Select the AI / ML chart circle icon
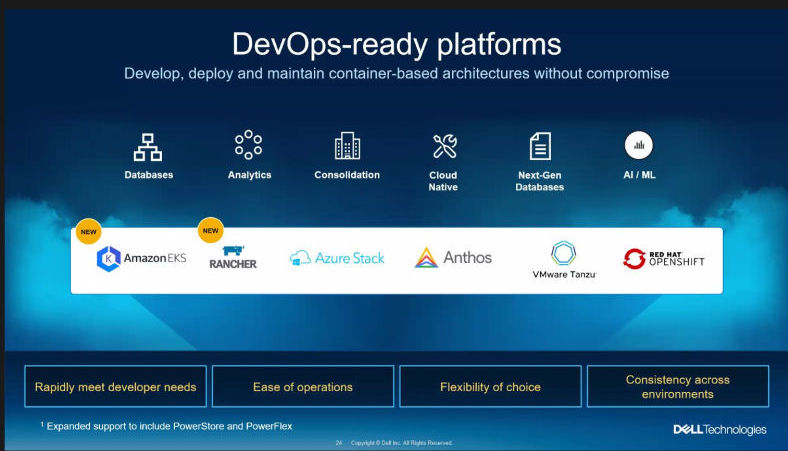The height and width of the screenshot is (451, 788). (639, 145)
